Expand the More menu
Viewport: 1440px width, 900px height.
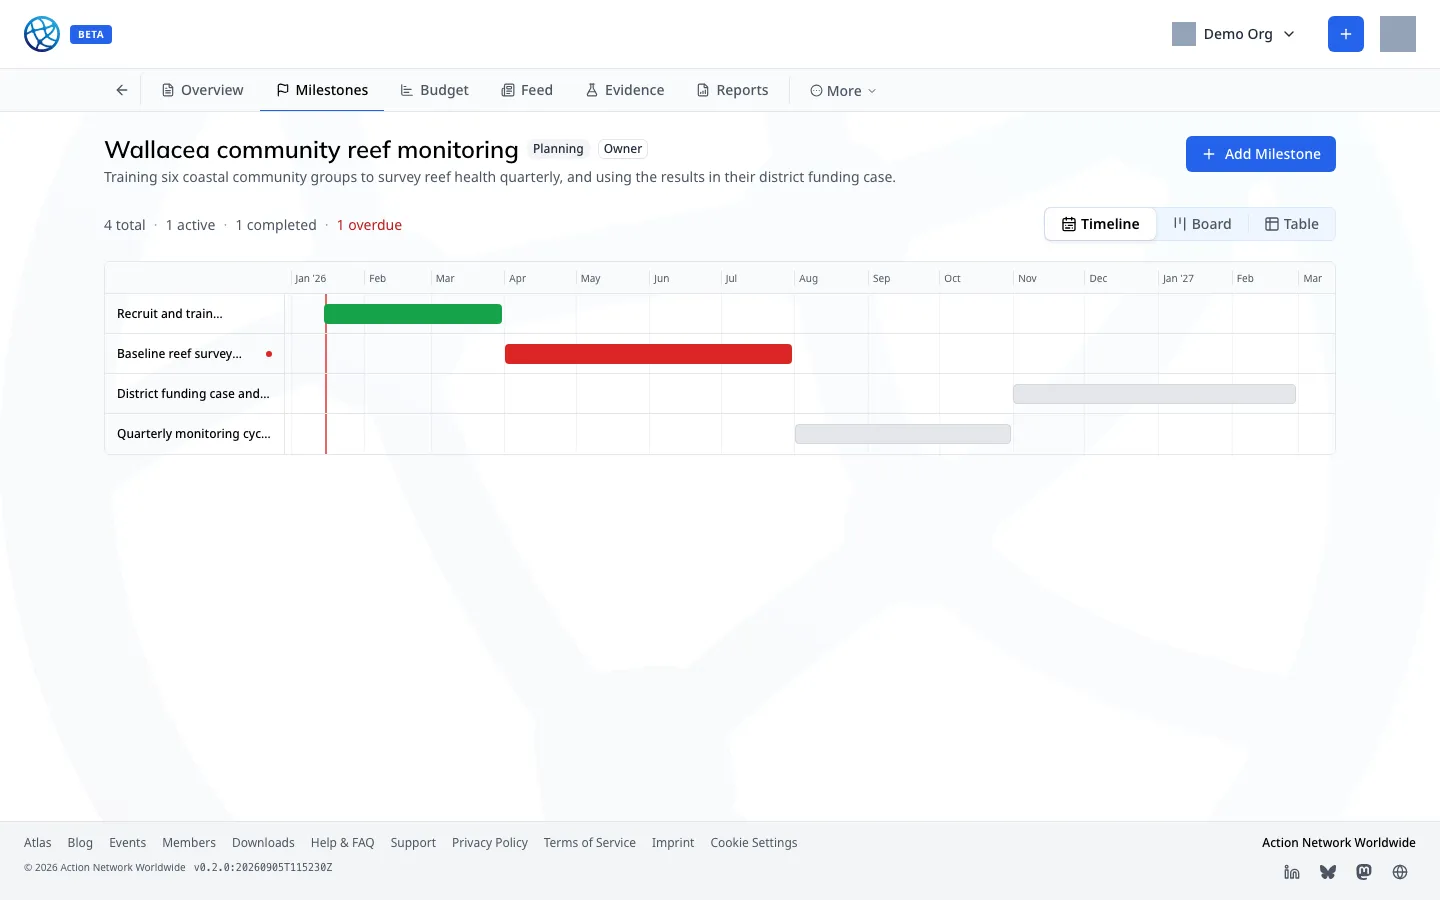tap(843, 90)
